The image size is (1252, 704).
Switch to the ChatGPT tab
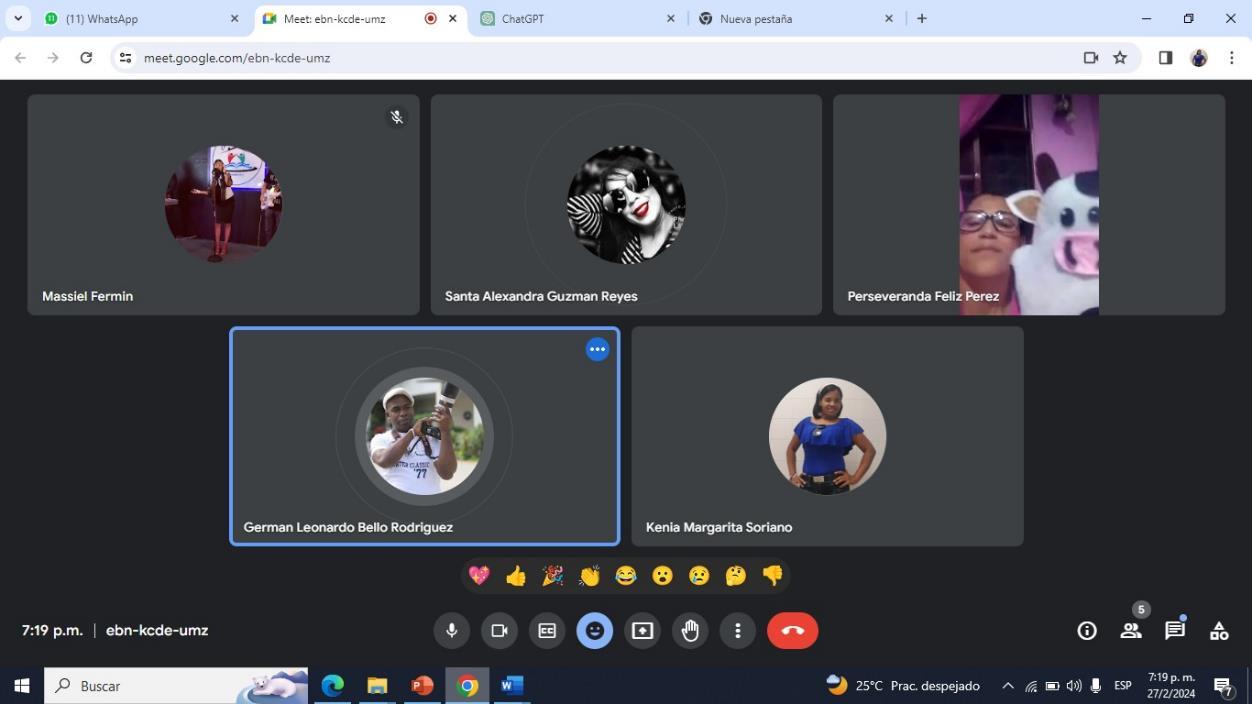click(578, 19)
